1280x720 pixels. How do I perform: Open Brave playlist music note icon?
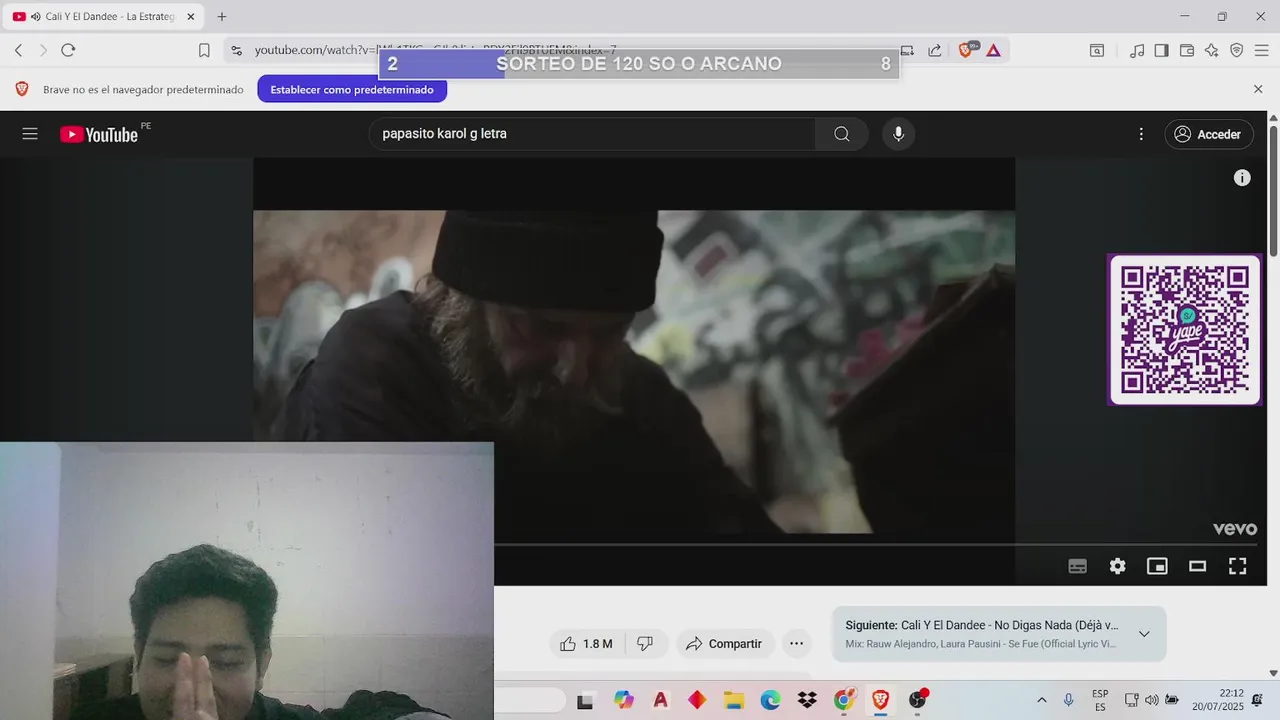click(1137, 50)
